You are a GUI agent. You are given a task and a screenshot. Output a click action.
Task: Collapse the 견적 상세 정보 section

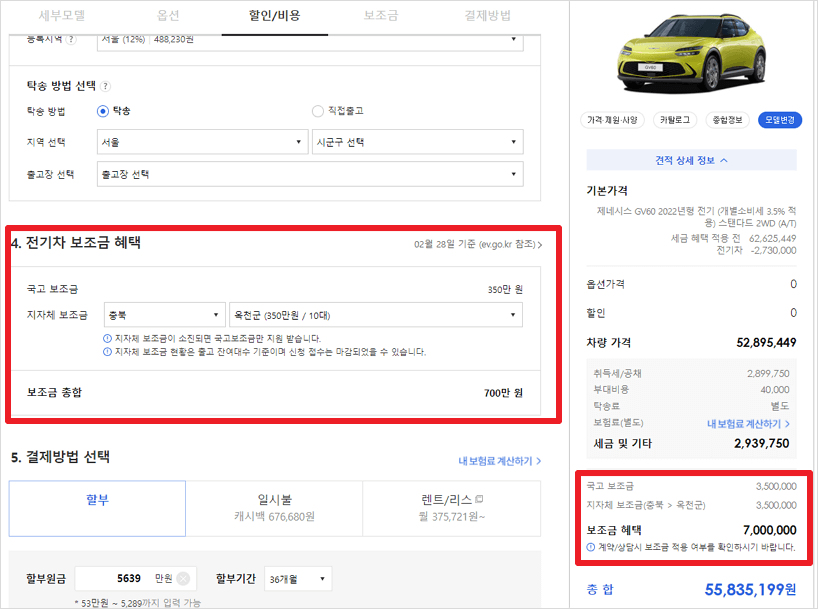(x=690, y=162)
